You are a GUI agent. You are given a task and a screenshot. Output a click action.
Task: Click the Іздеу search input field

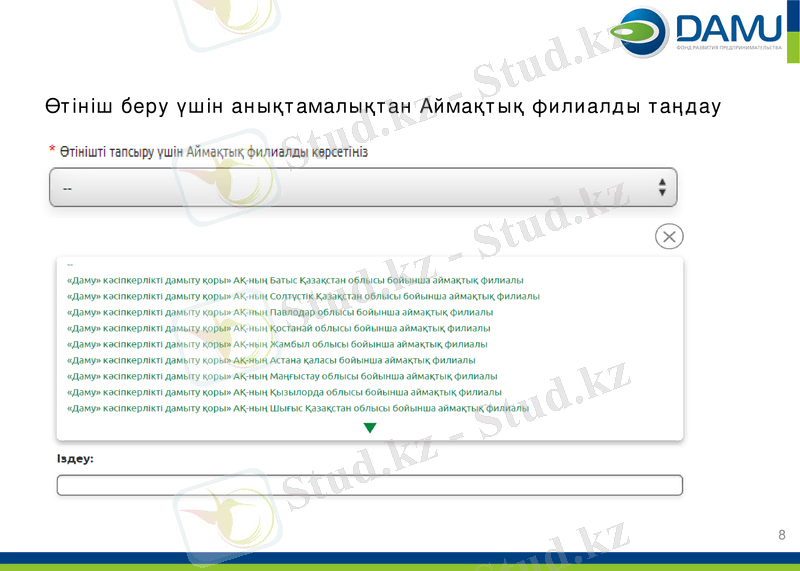[369, 485]
